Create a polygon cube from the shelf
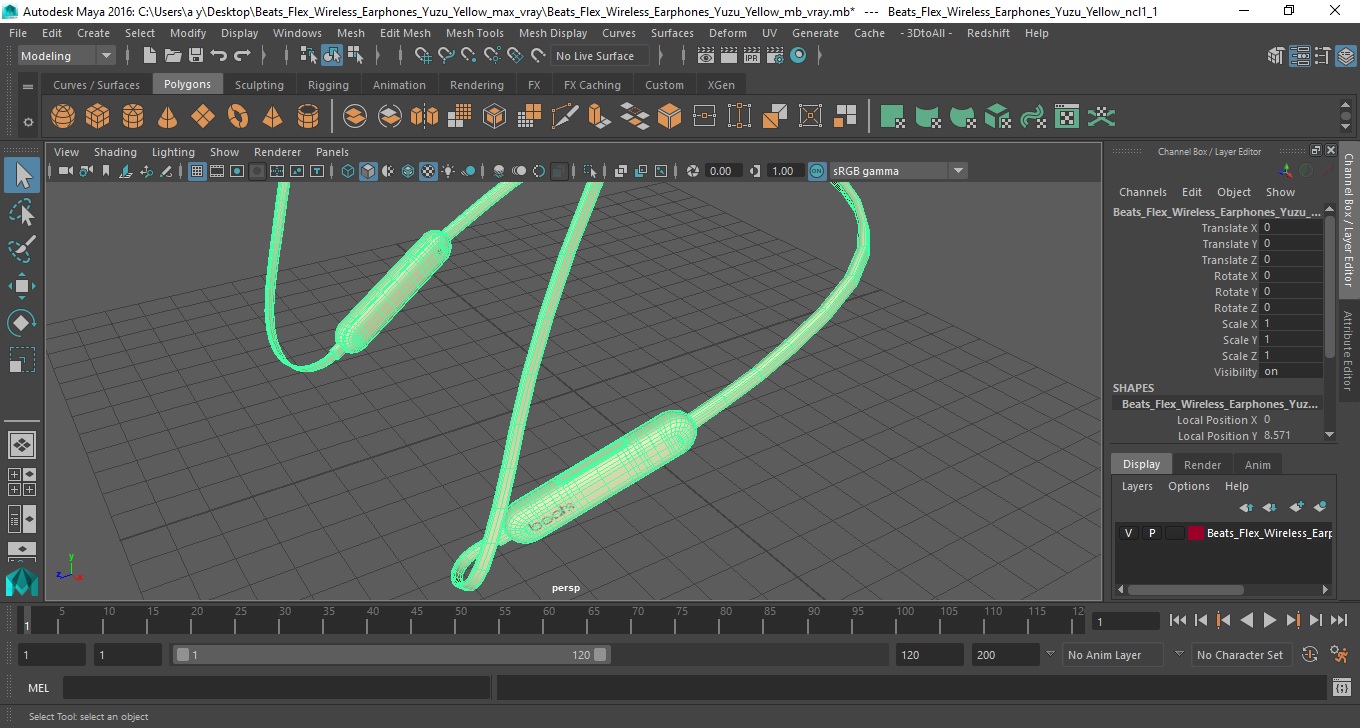Image resolution: width=1360 pixels, height=728 pixels. [97, 117]
